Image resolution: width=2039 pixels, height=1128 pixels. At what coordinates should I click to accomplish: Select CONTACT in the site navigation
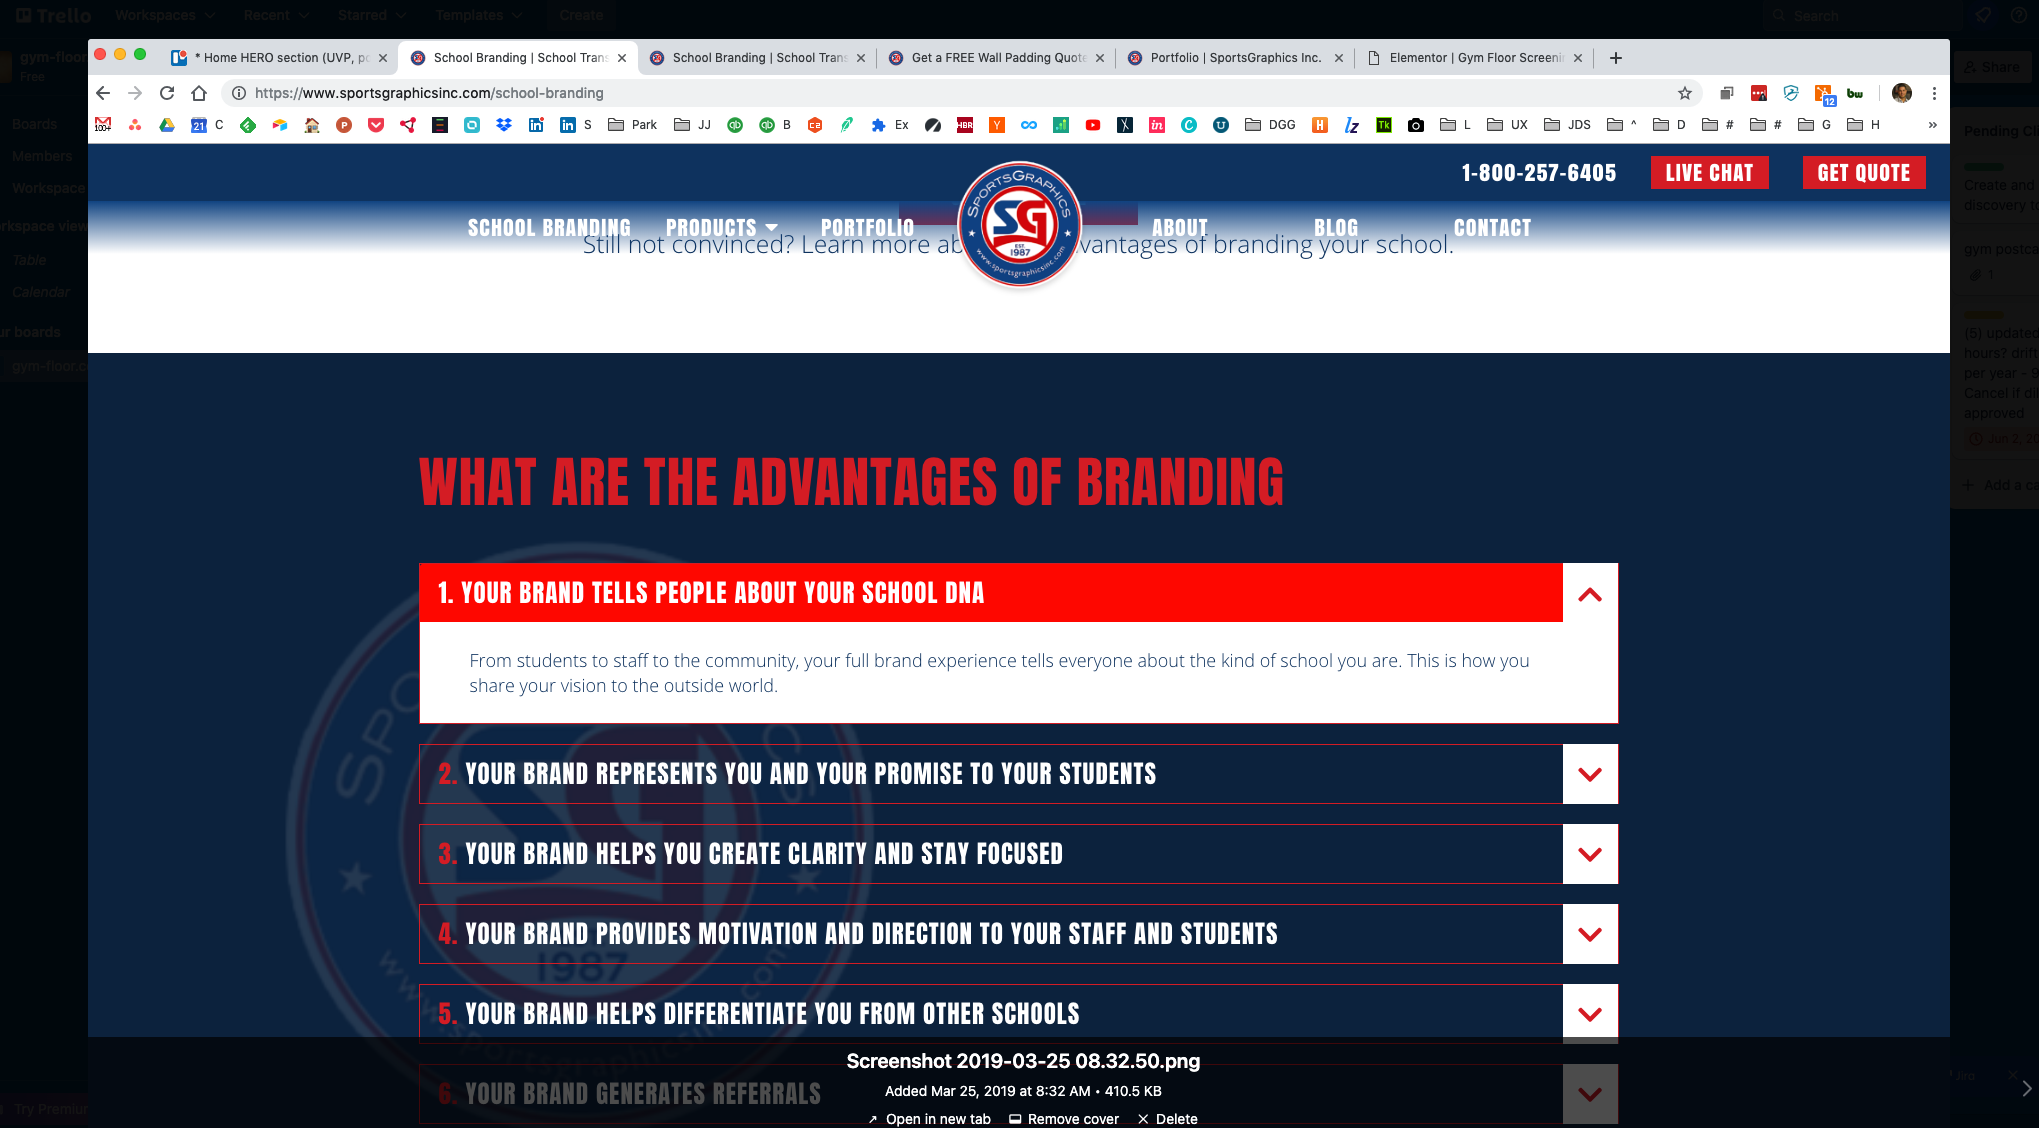click(1493, 227)
